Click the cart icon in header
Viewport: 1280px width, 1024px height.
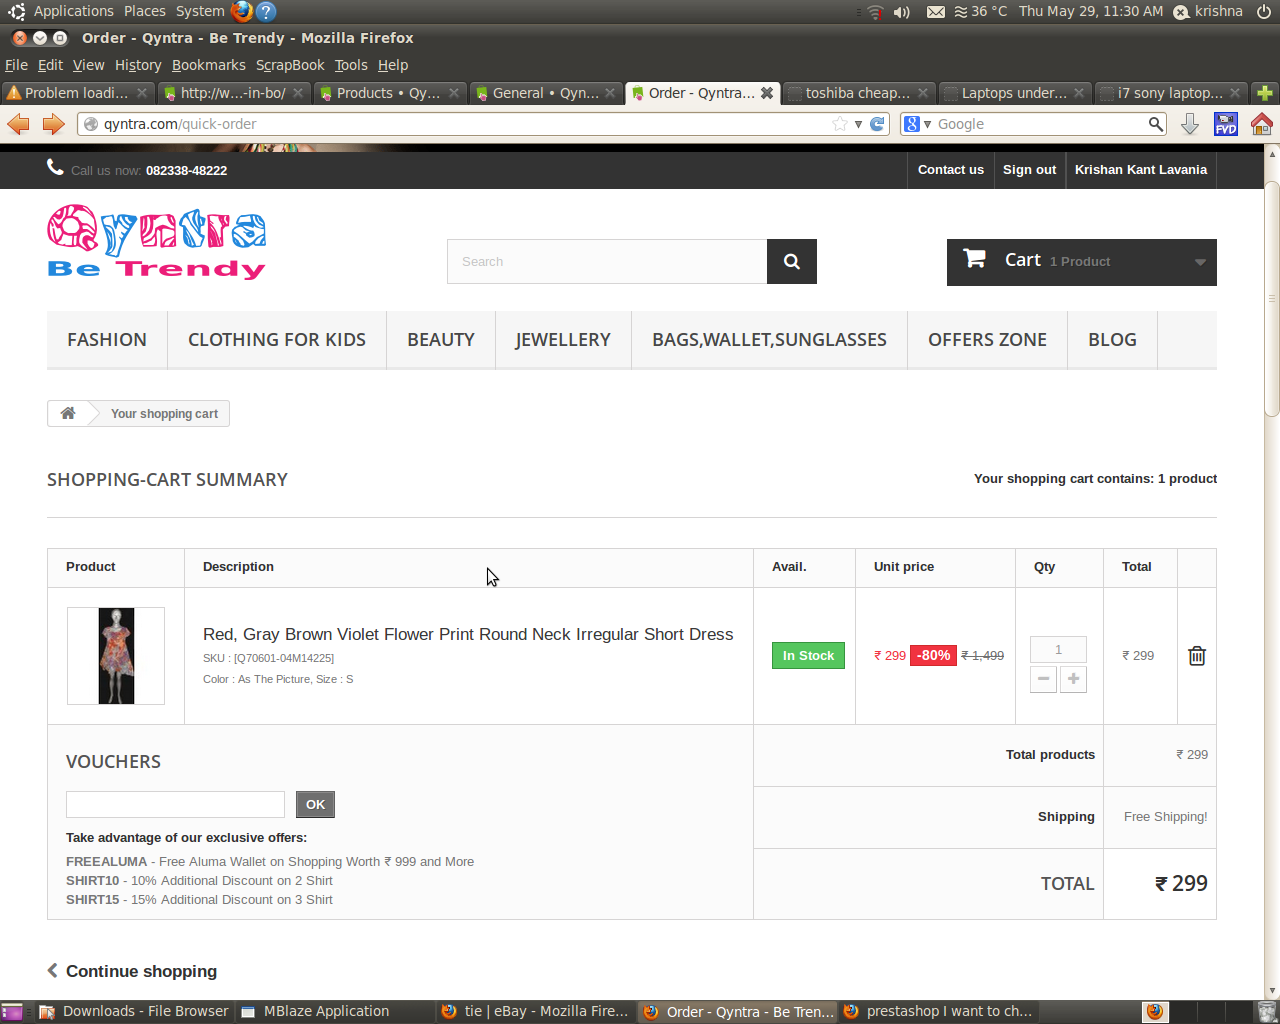point(974,258)
